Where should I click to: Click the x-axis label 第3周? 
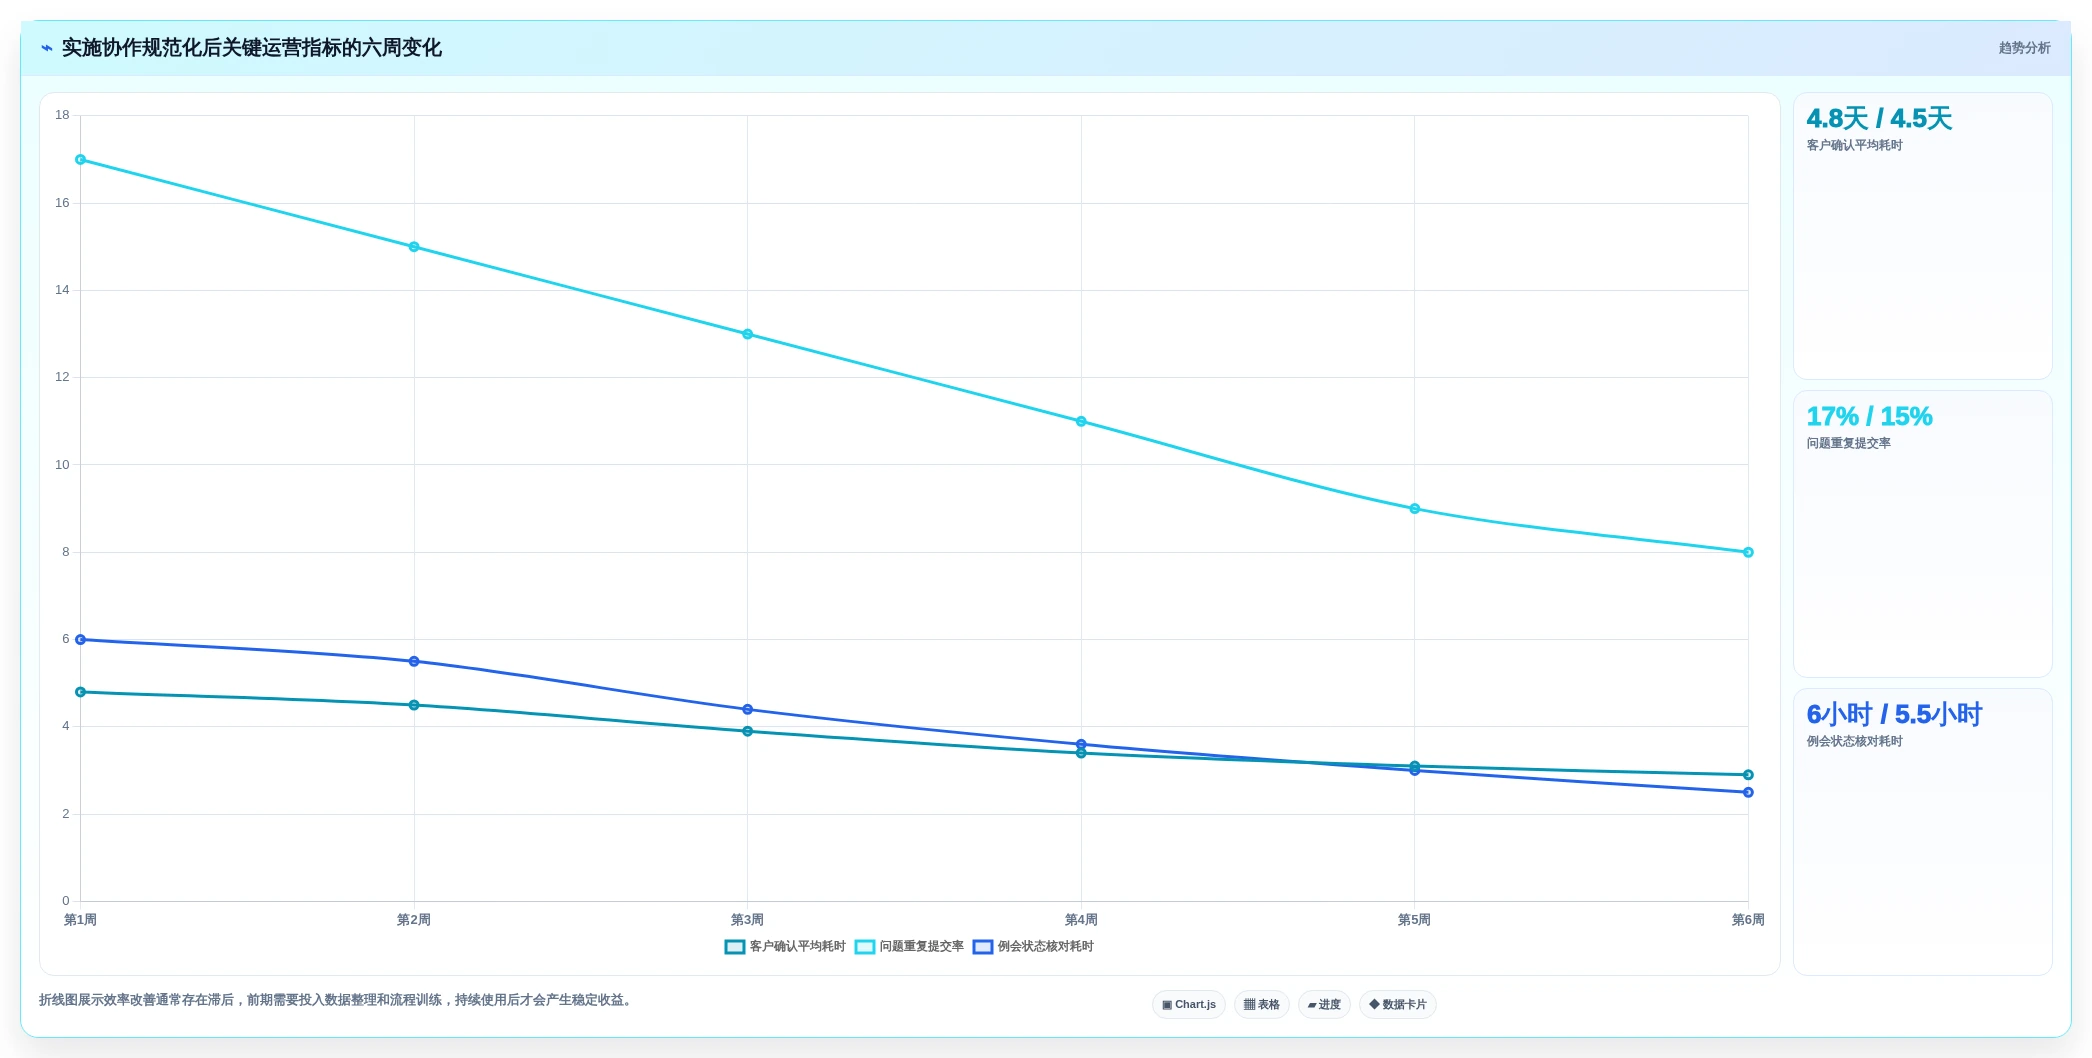(x=747, y=920)
